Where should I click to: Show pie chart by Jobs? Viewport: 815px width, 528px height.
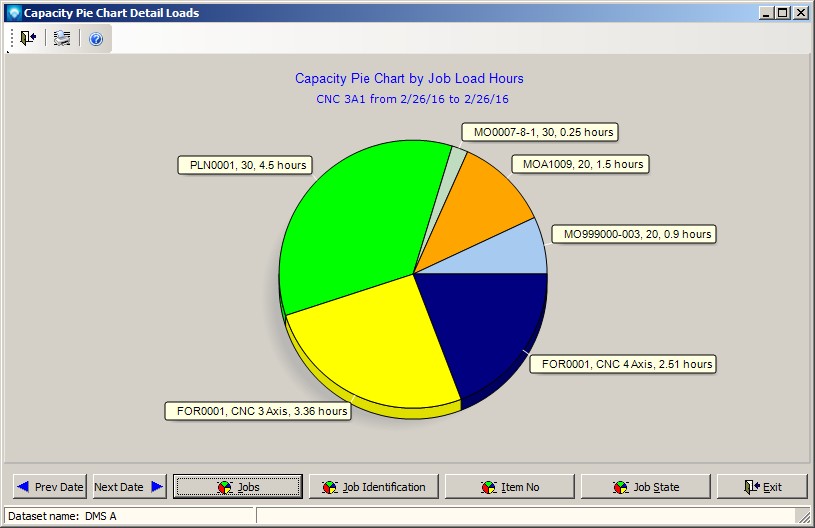click(238, 487)
